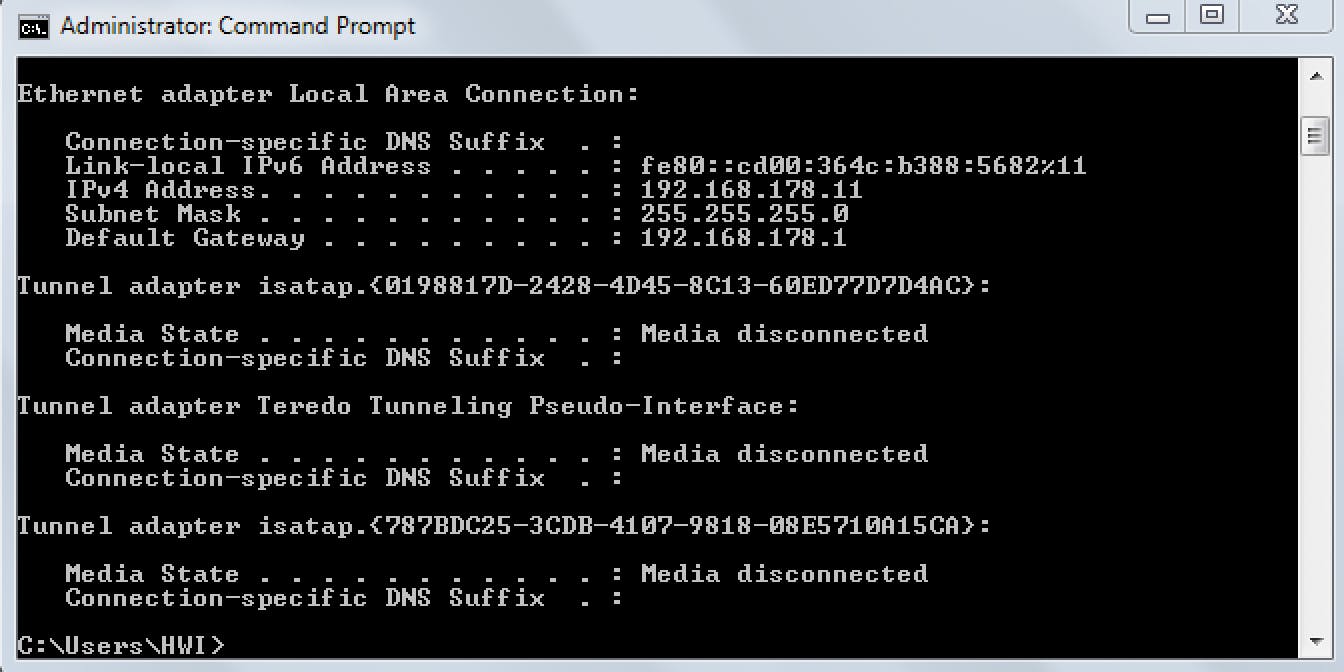Close the Command Prompt window
The height and width of the screenshot is (672, 1344).
point(1286,15)
